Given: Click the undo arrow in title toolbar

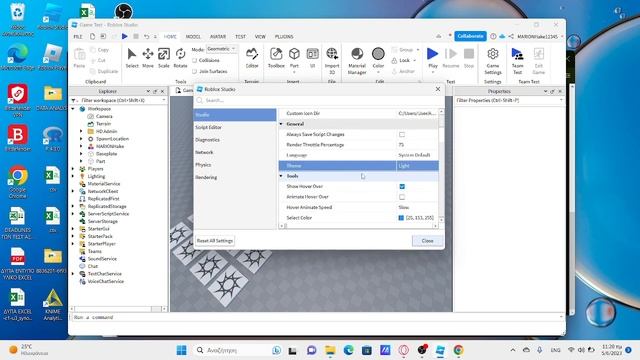Looking at the screenshot, I should pos(146,36).
